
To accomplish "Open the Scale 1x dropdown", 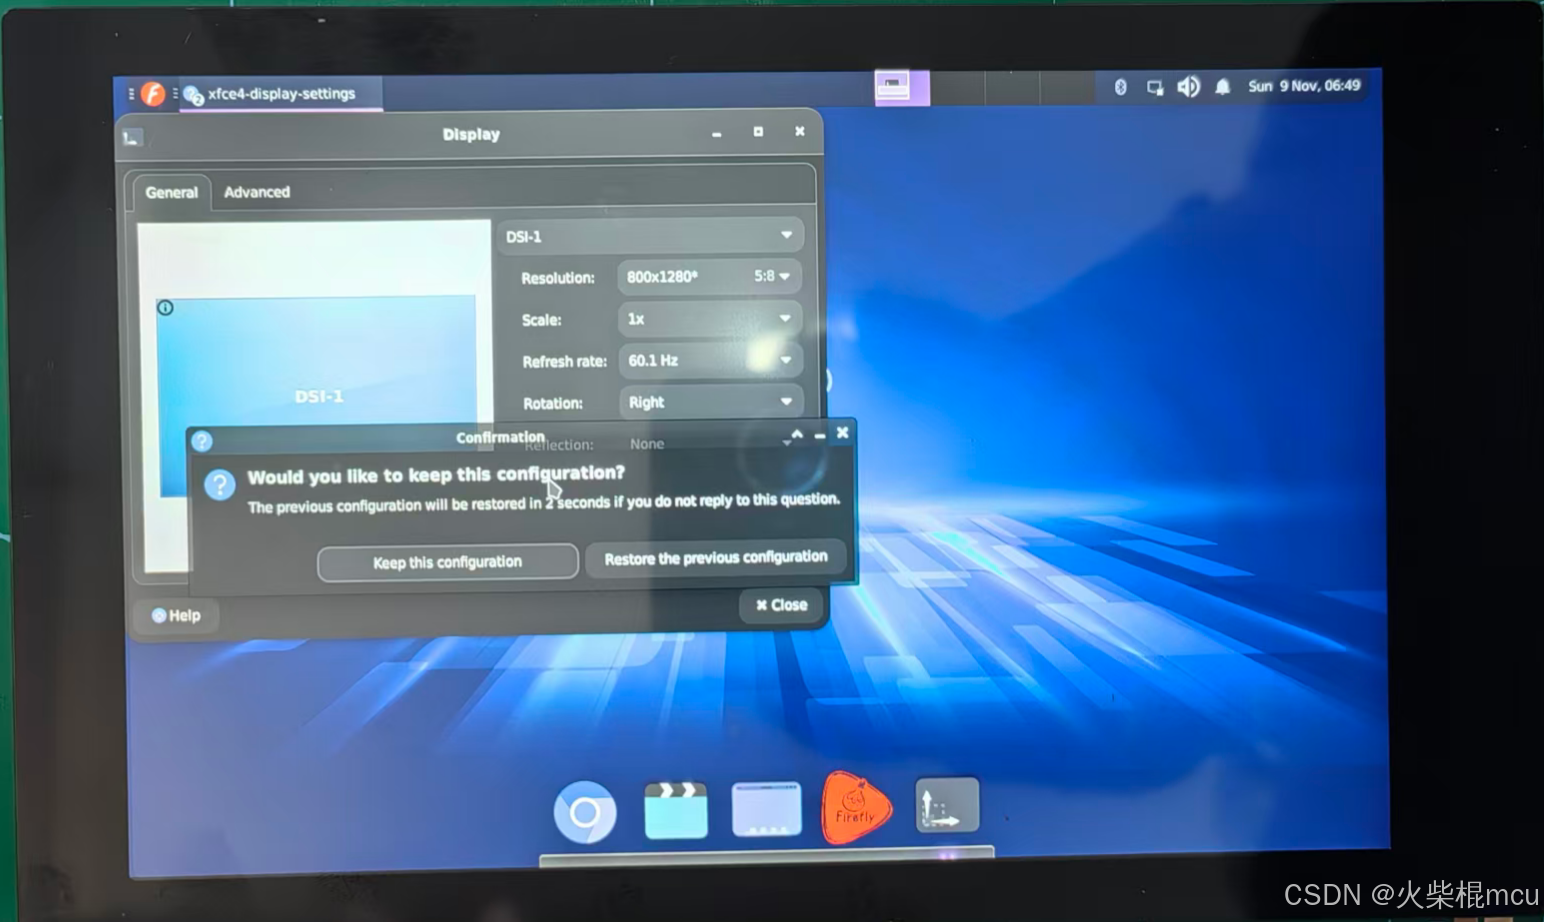I will 710,319.
